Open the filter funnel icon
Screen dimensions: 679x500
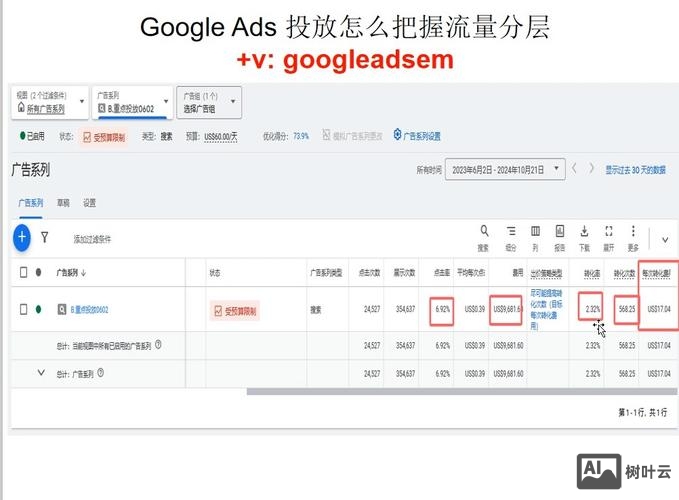tap(44, 237)
